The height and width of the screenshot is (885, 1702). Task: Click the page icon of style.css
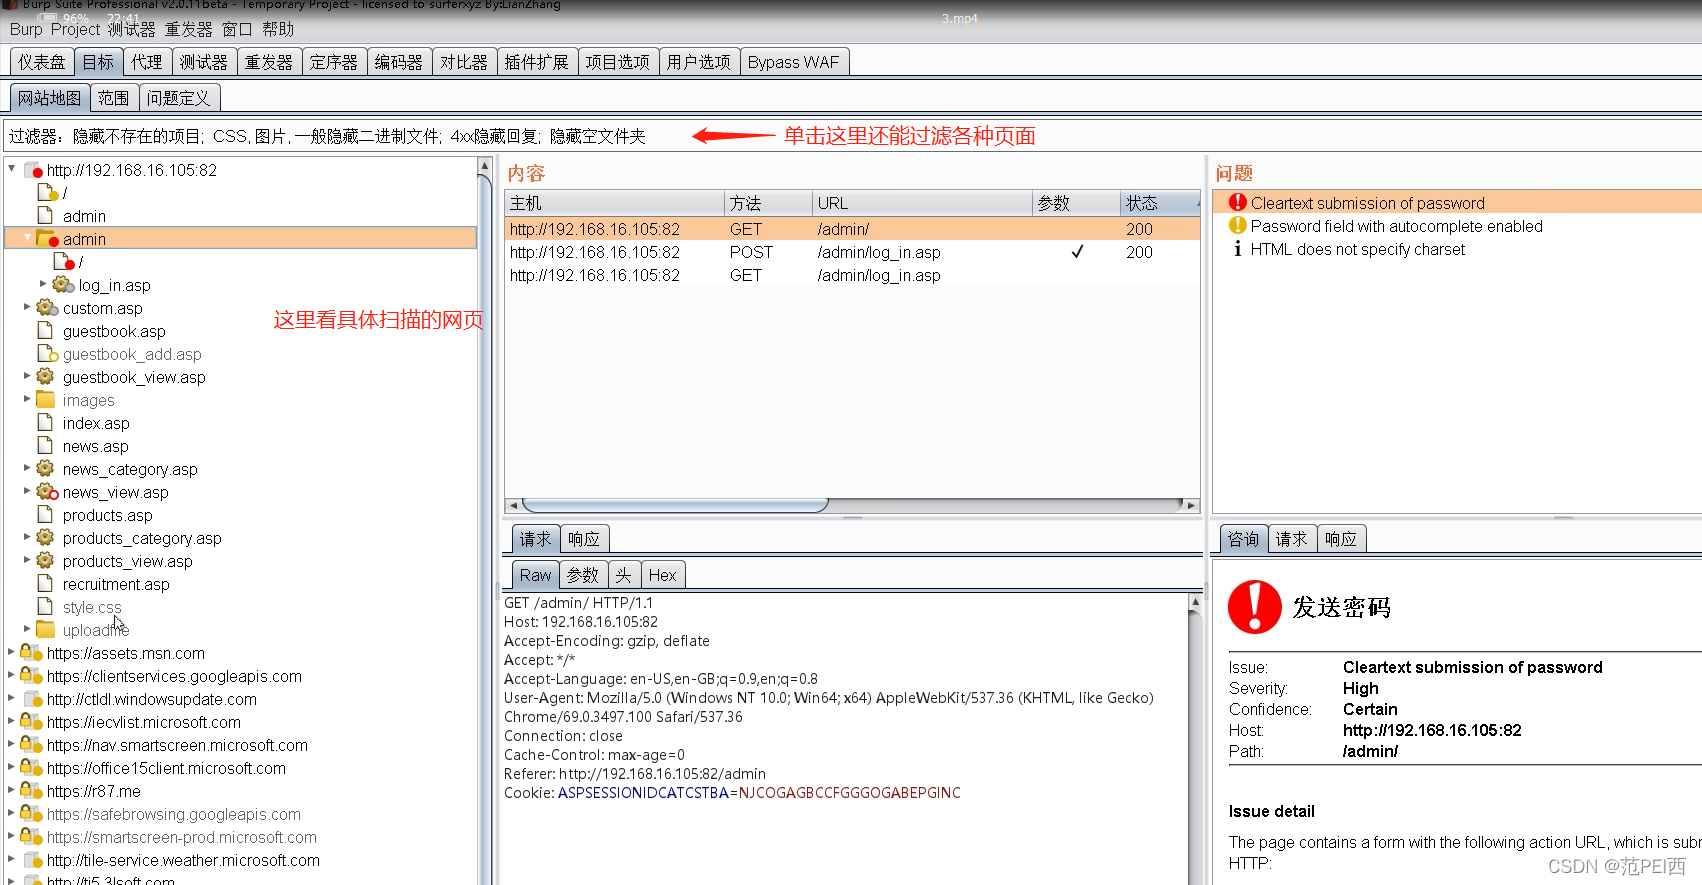45,606
